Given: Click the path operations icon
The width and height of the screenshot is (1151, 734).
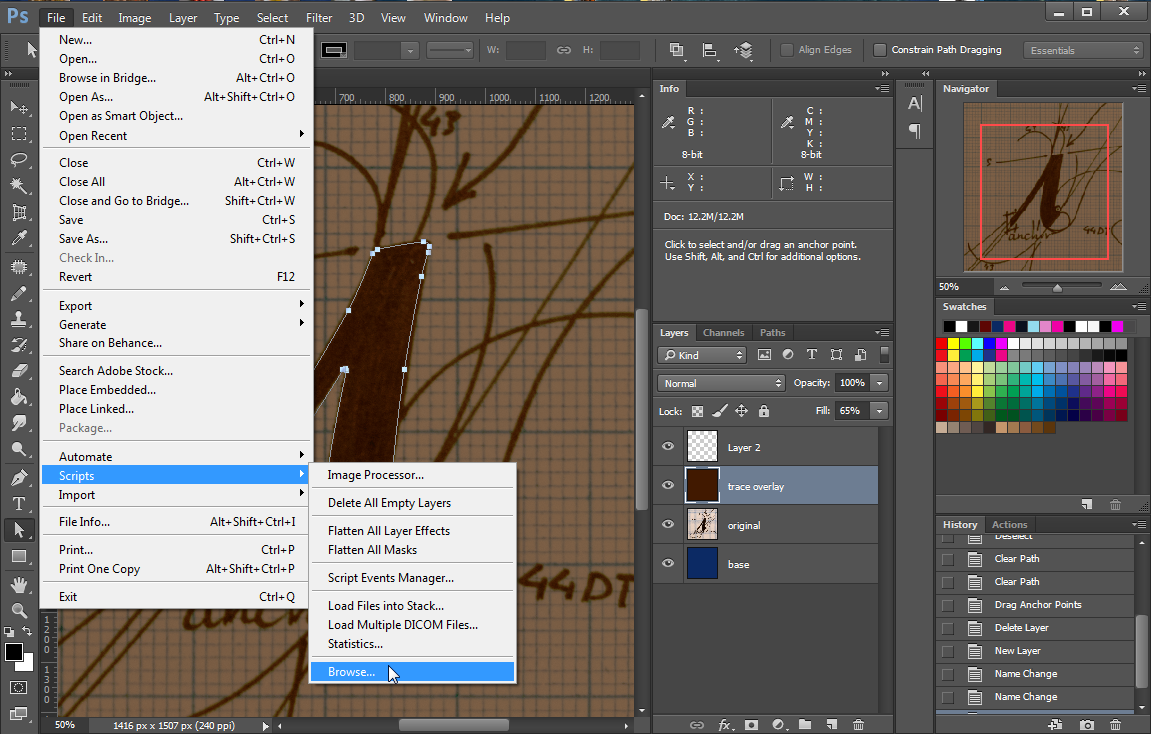Looking at the screenshot, I should [677, 50].
